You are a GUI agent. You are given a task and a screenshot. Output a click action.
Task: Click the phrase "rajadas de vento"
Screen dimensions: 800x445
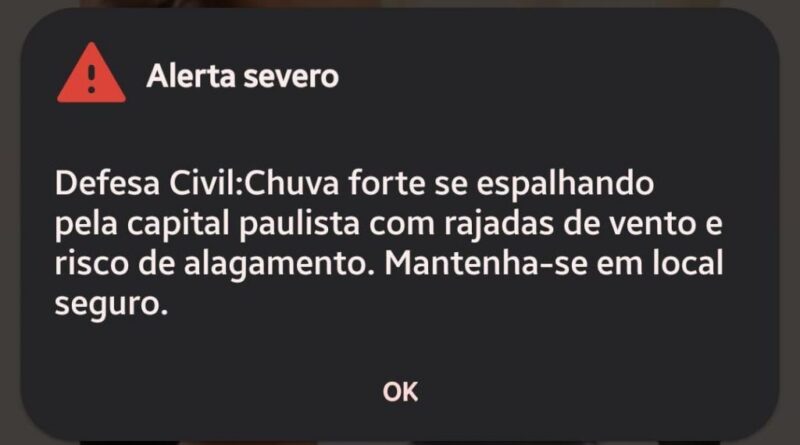570,225
